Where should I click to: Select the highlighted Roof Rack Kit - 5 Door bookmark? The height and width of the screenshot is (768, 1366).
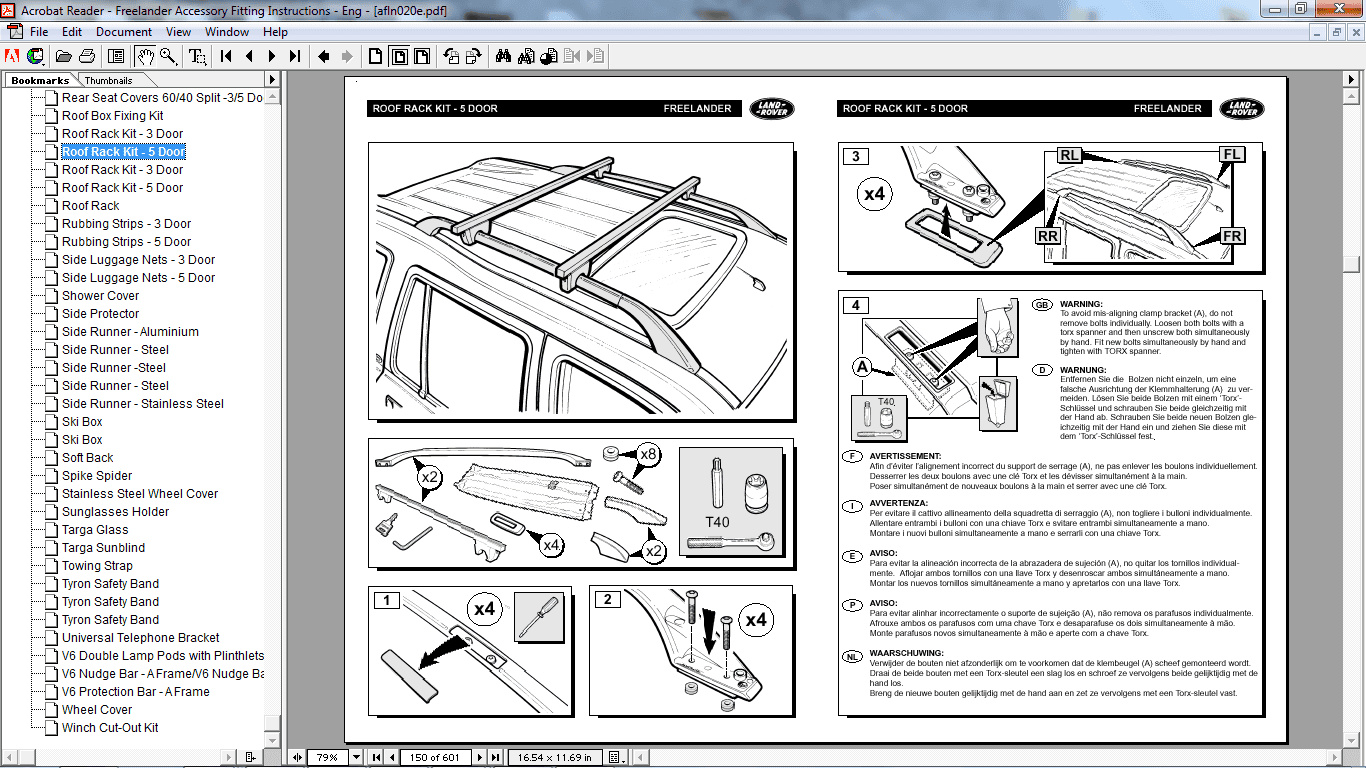point(123,152)
